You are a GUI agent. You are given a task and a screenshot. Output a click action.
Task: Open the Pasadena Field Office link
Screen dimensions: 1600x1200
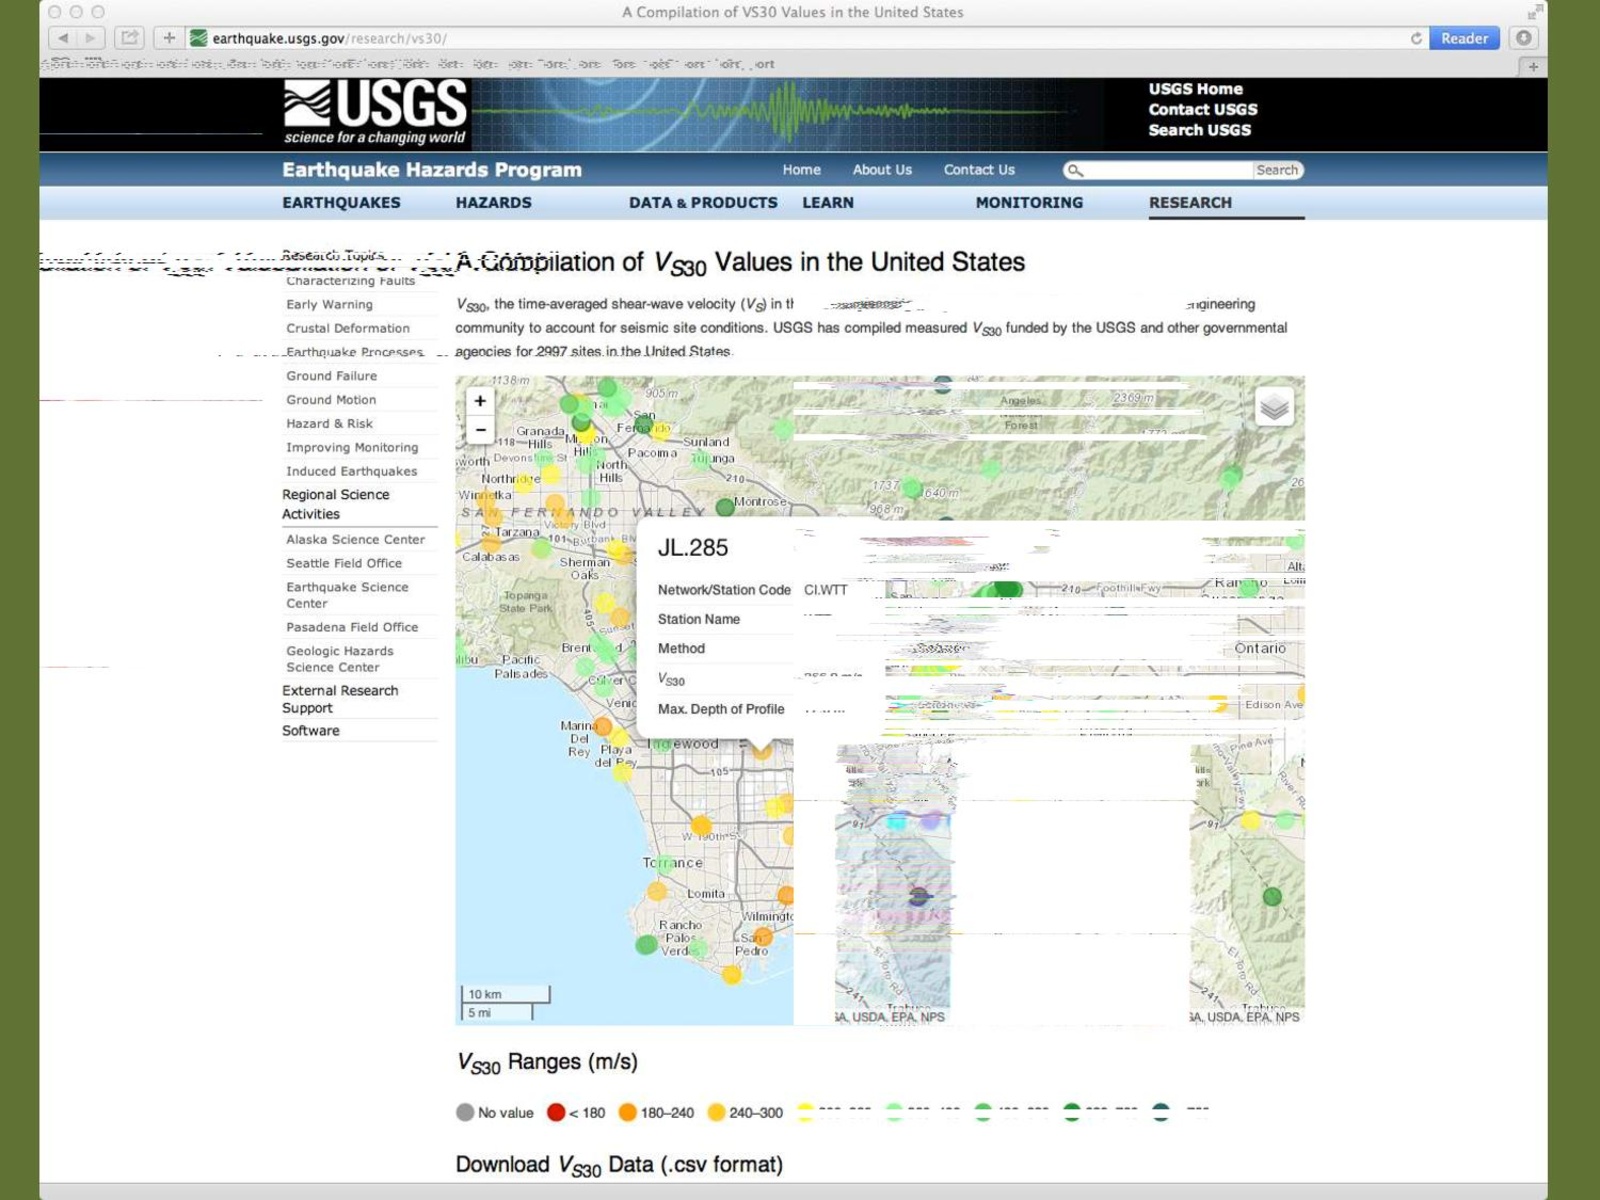point(352,627)
